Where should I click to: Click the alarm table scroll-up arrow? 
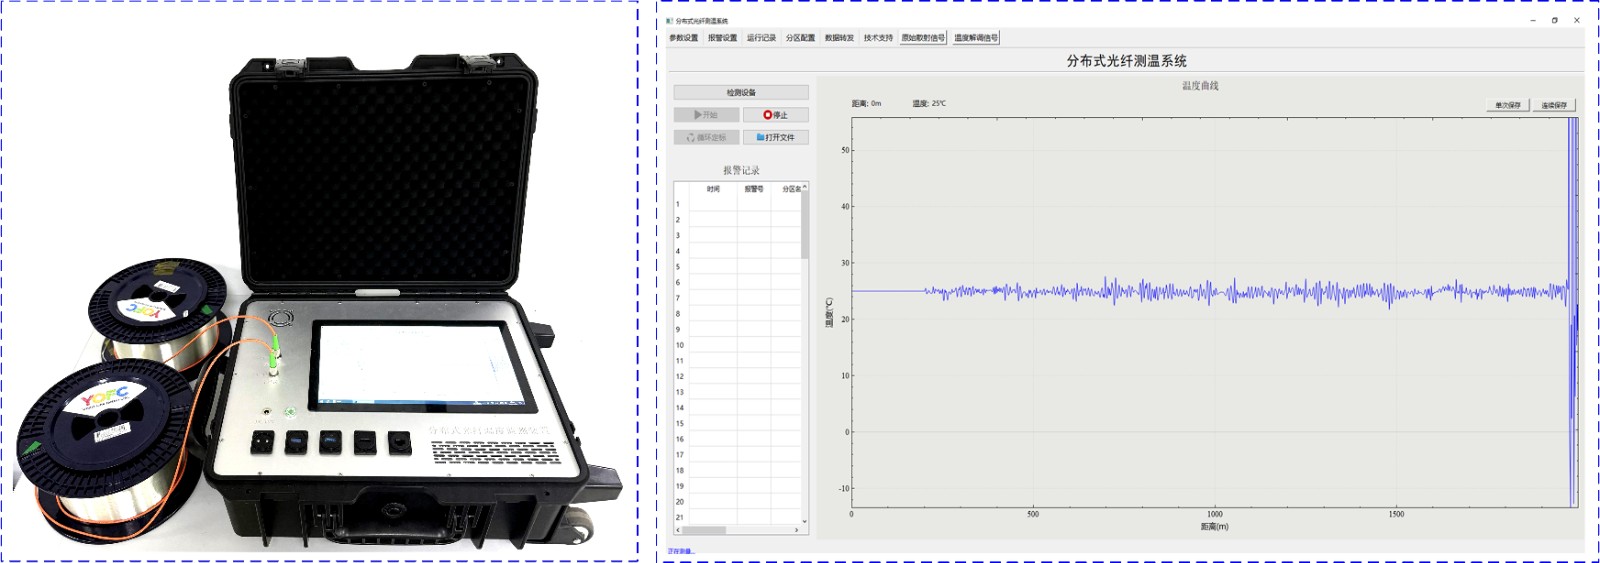pos(804,188)
